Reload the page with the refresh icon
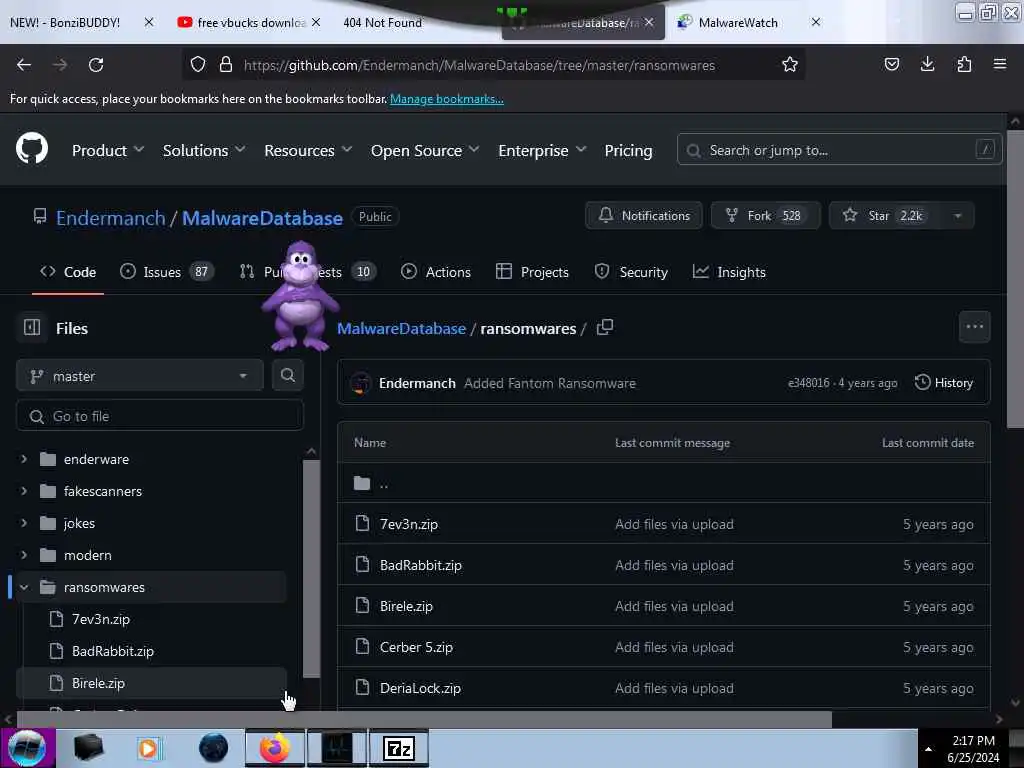This screenshot has height=768, width=1024. tap(96, 65)
